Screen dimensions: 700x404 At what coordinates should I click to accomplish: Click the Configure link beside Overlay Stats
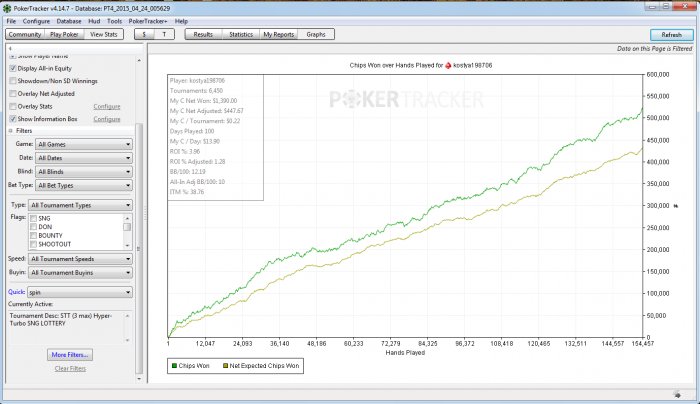coord(107,106)
